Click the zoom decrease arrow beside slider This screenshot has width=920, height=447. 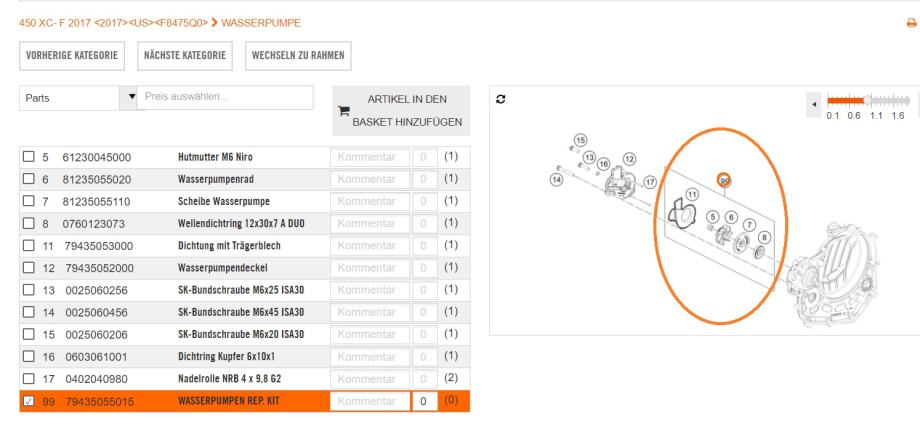click(x=813, y=103)
